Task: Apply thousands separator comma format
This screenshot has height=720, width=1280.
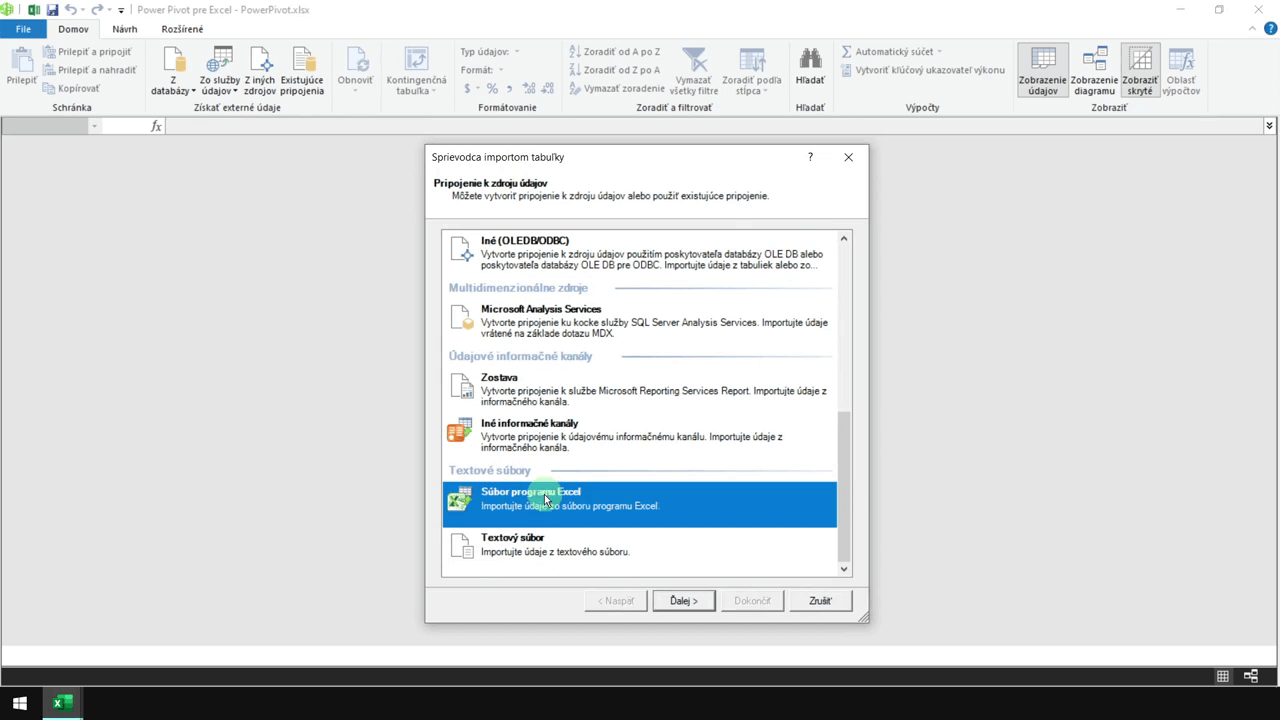Action: 510,89
